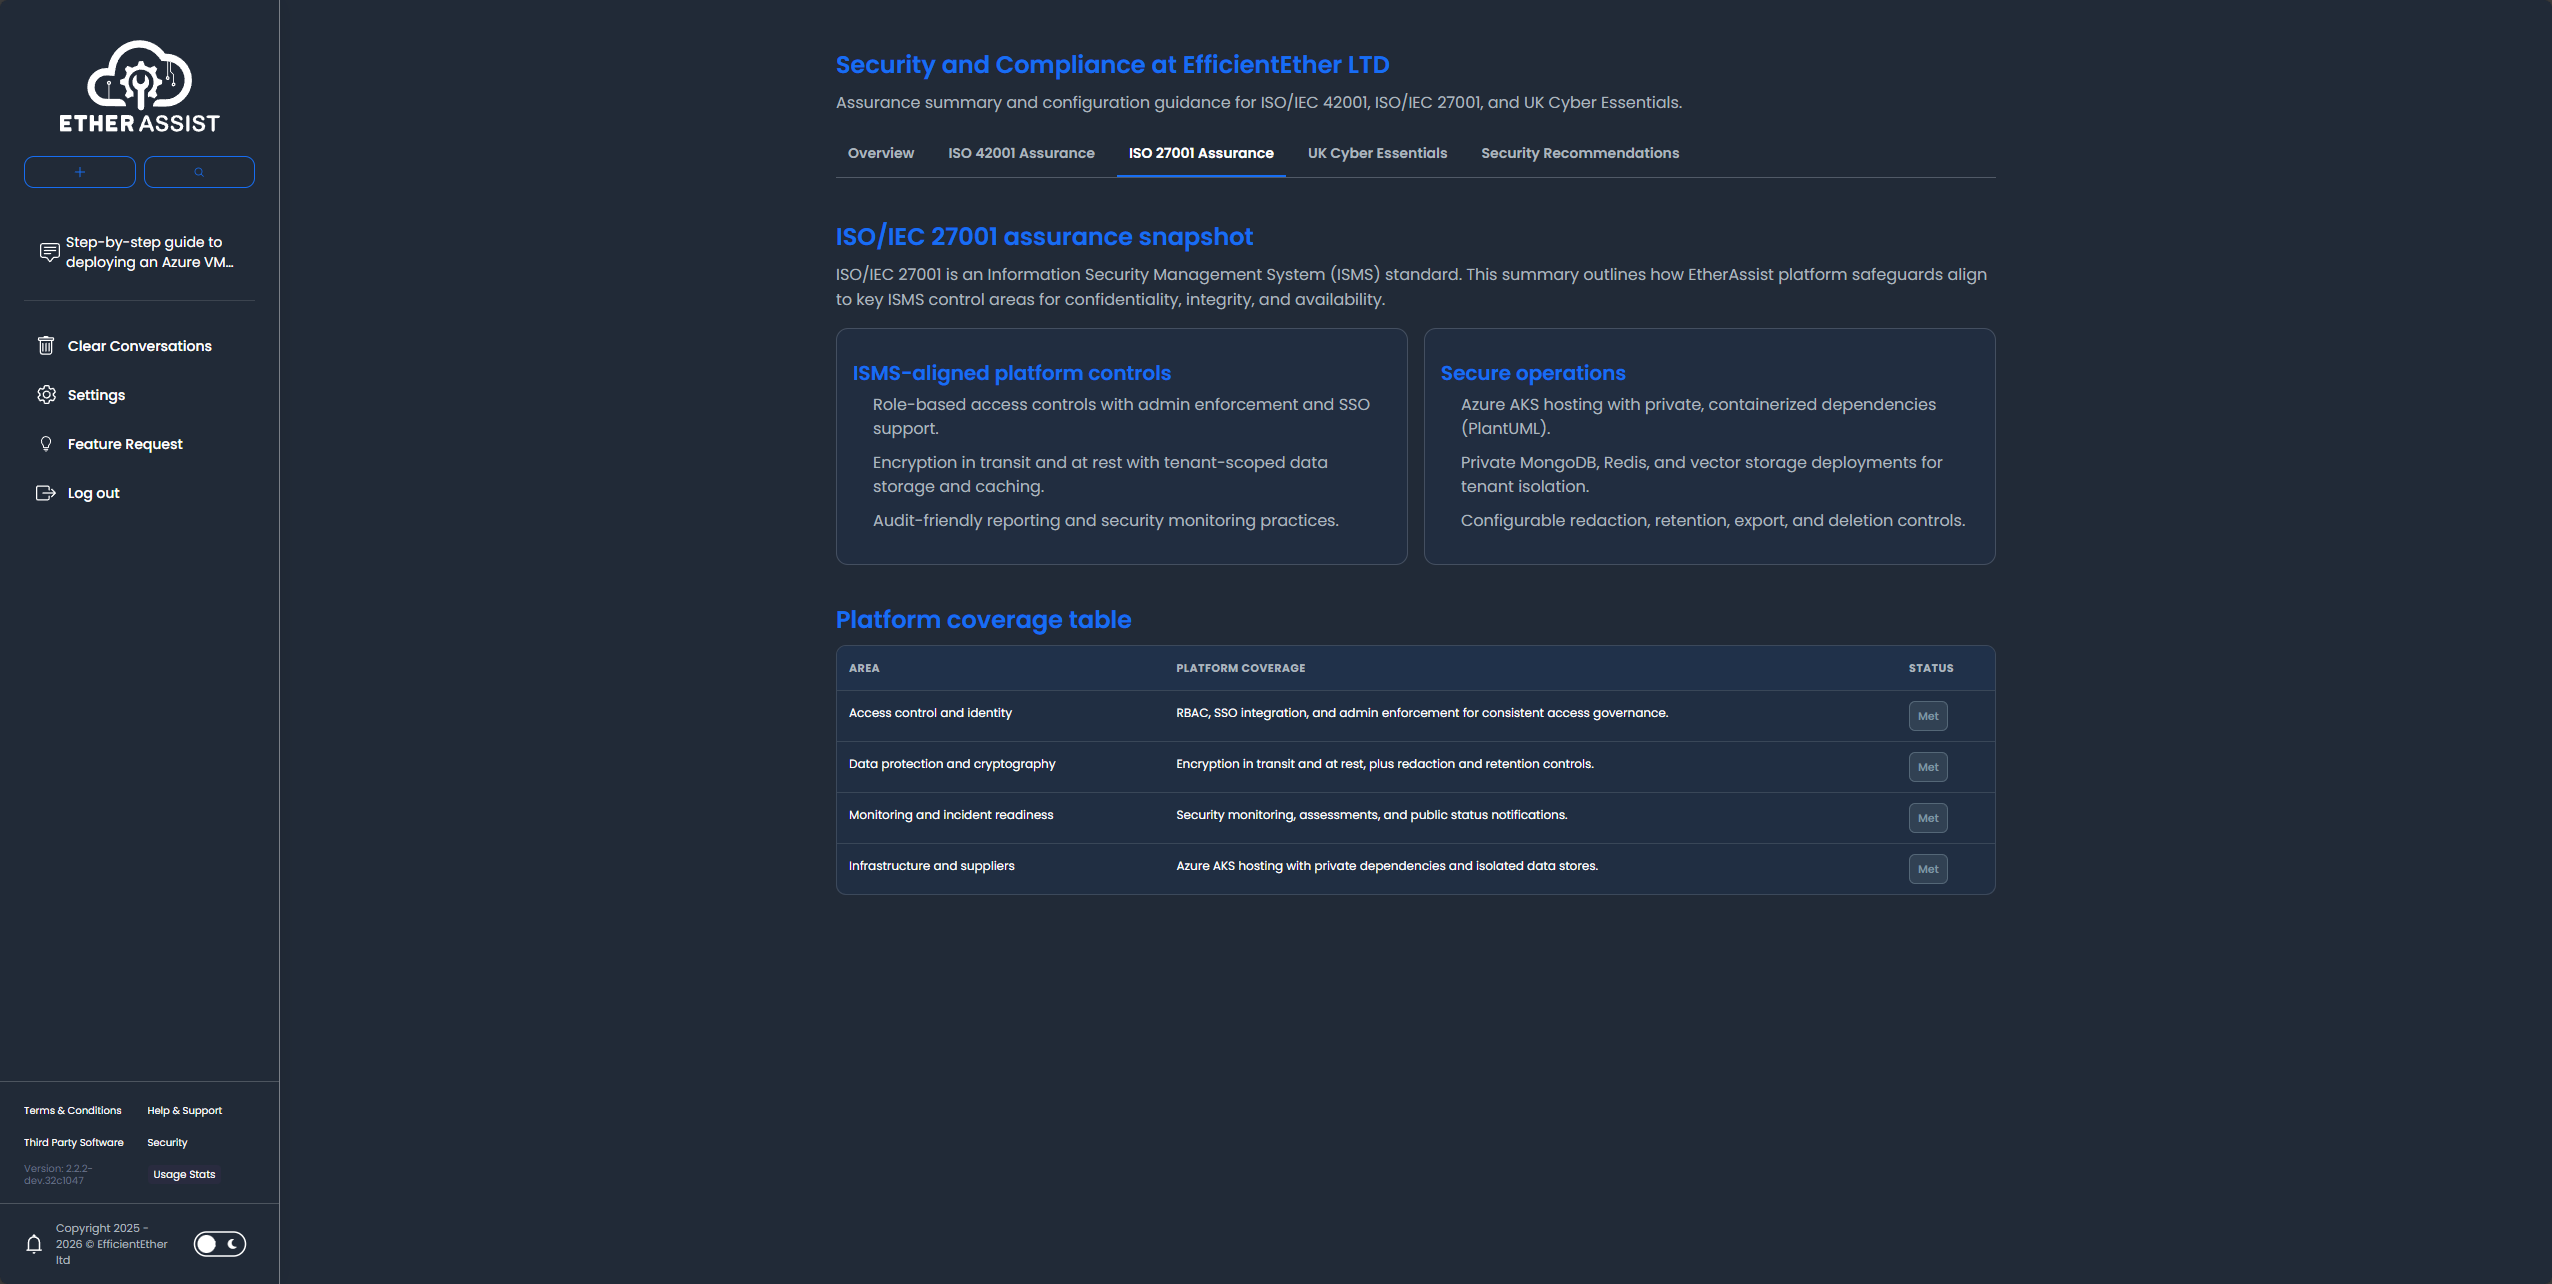Click the 'Platform coverage table' heading

983,620
